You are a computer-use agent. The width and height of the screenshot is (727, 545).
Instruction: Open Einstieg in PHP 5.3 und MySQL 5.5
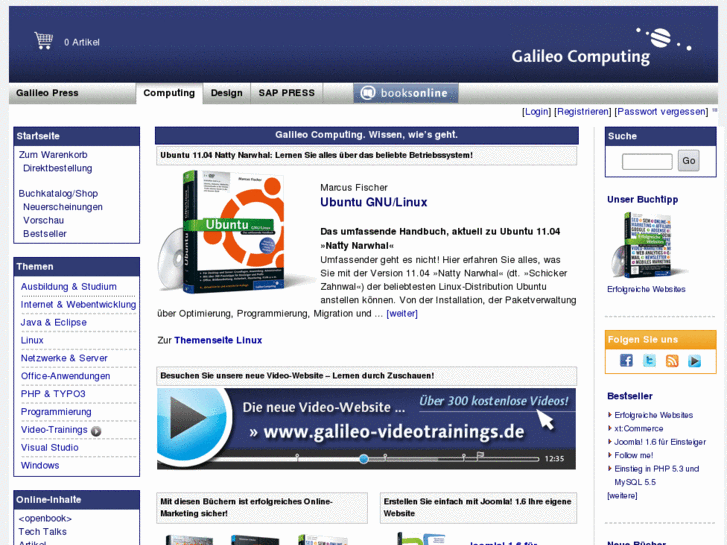tap(657, 475)
